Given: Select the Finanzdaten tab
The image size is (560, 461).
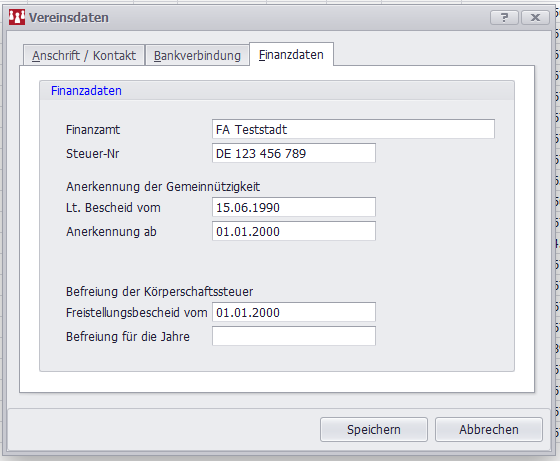Looking at the screenshot, I should click(291, 54).
